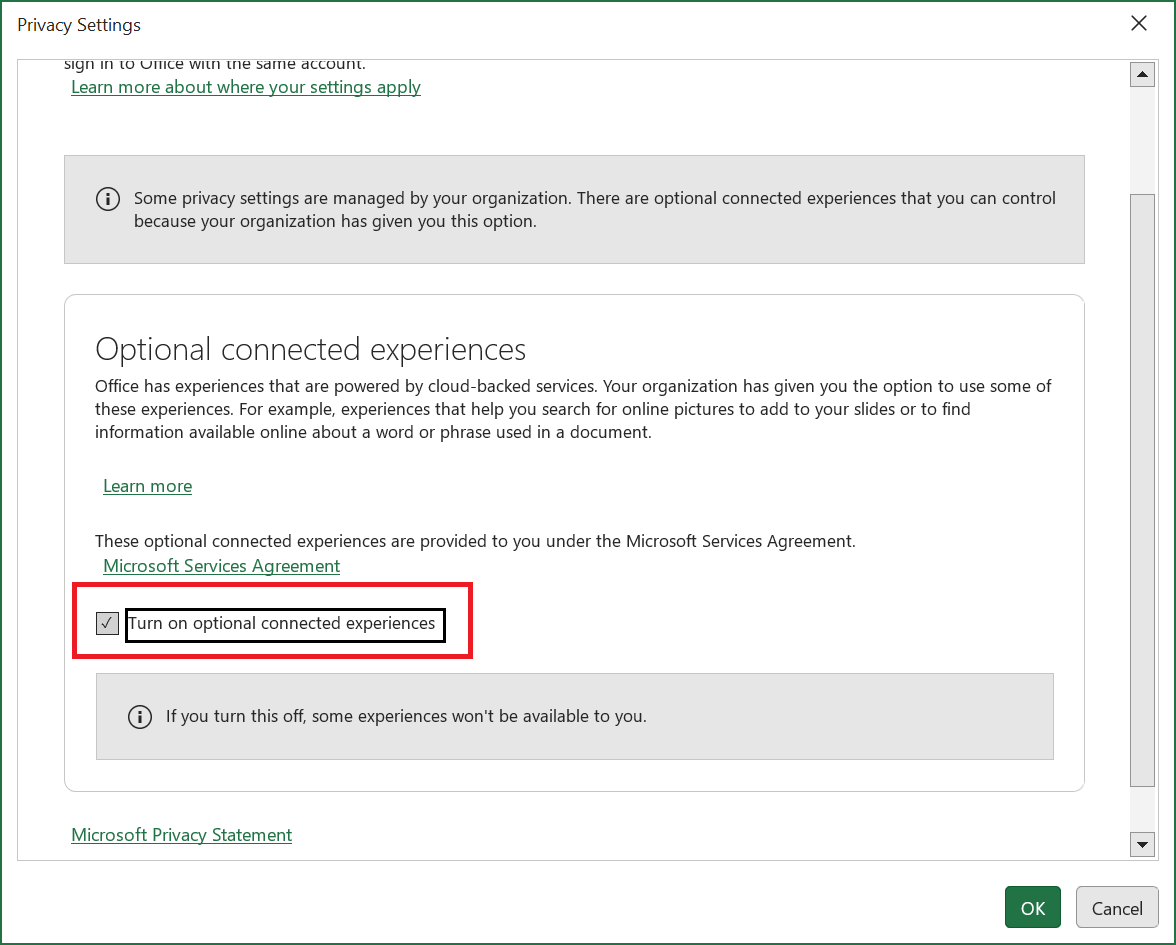The width and height of the screenshot is (1176, 945).
Task: Click the Optional connected experiences heading
Action: click(x=310, y=350)
